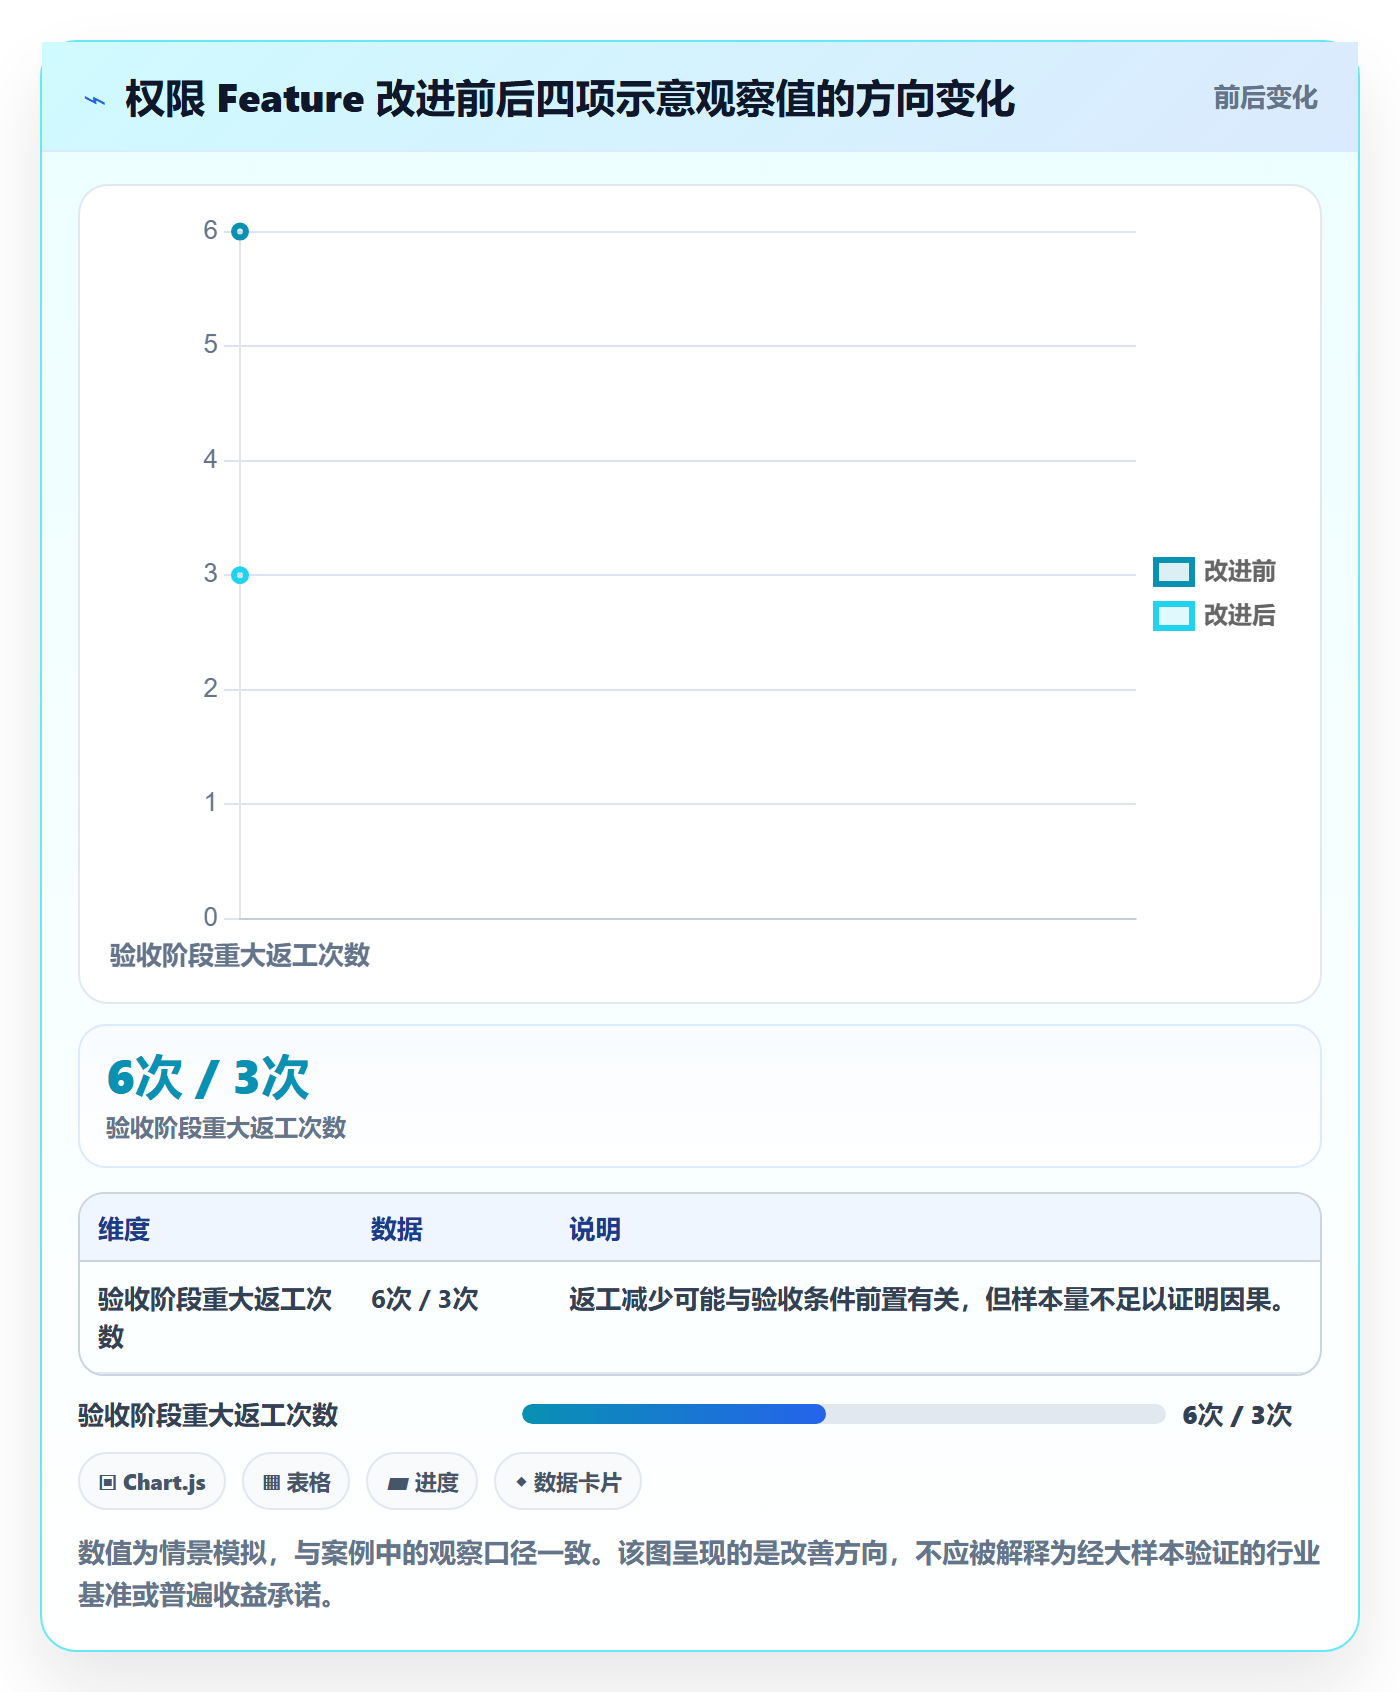Image resolution: width=1400 pixels, height=1692 pixels.
Task: Click the 数据 column header
Action: 397,1229
